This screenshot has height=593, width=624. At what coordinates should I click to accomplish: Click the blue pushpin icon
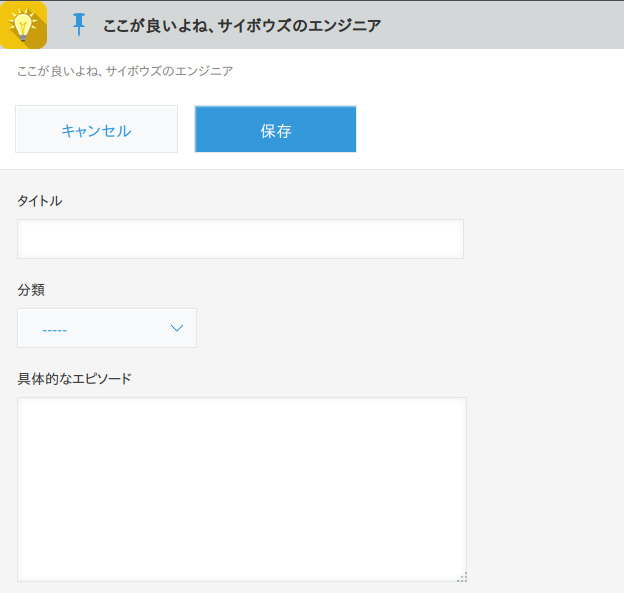(x=79, y=24)
